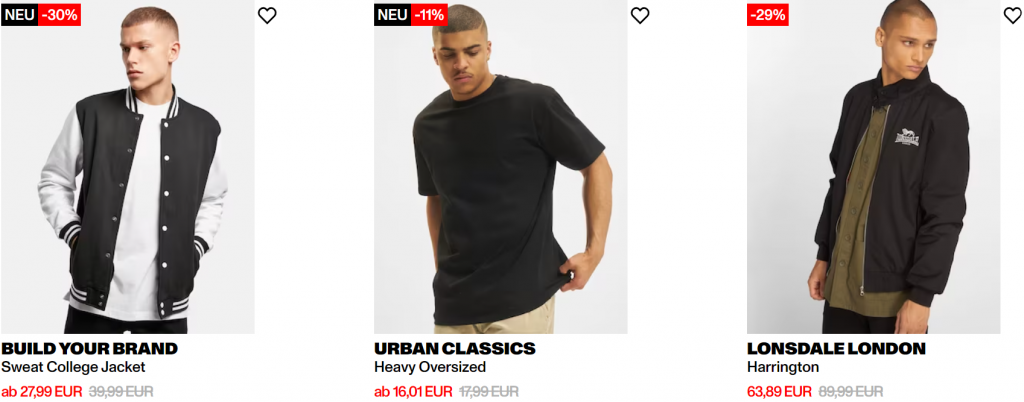
Task: Select the Sweat College Jacket product title
Action: (73, 367)
